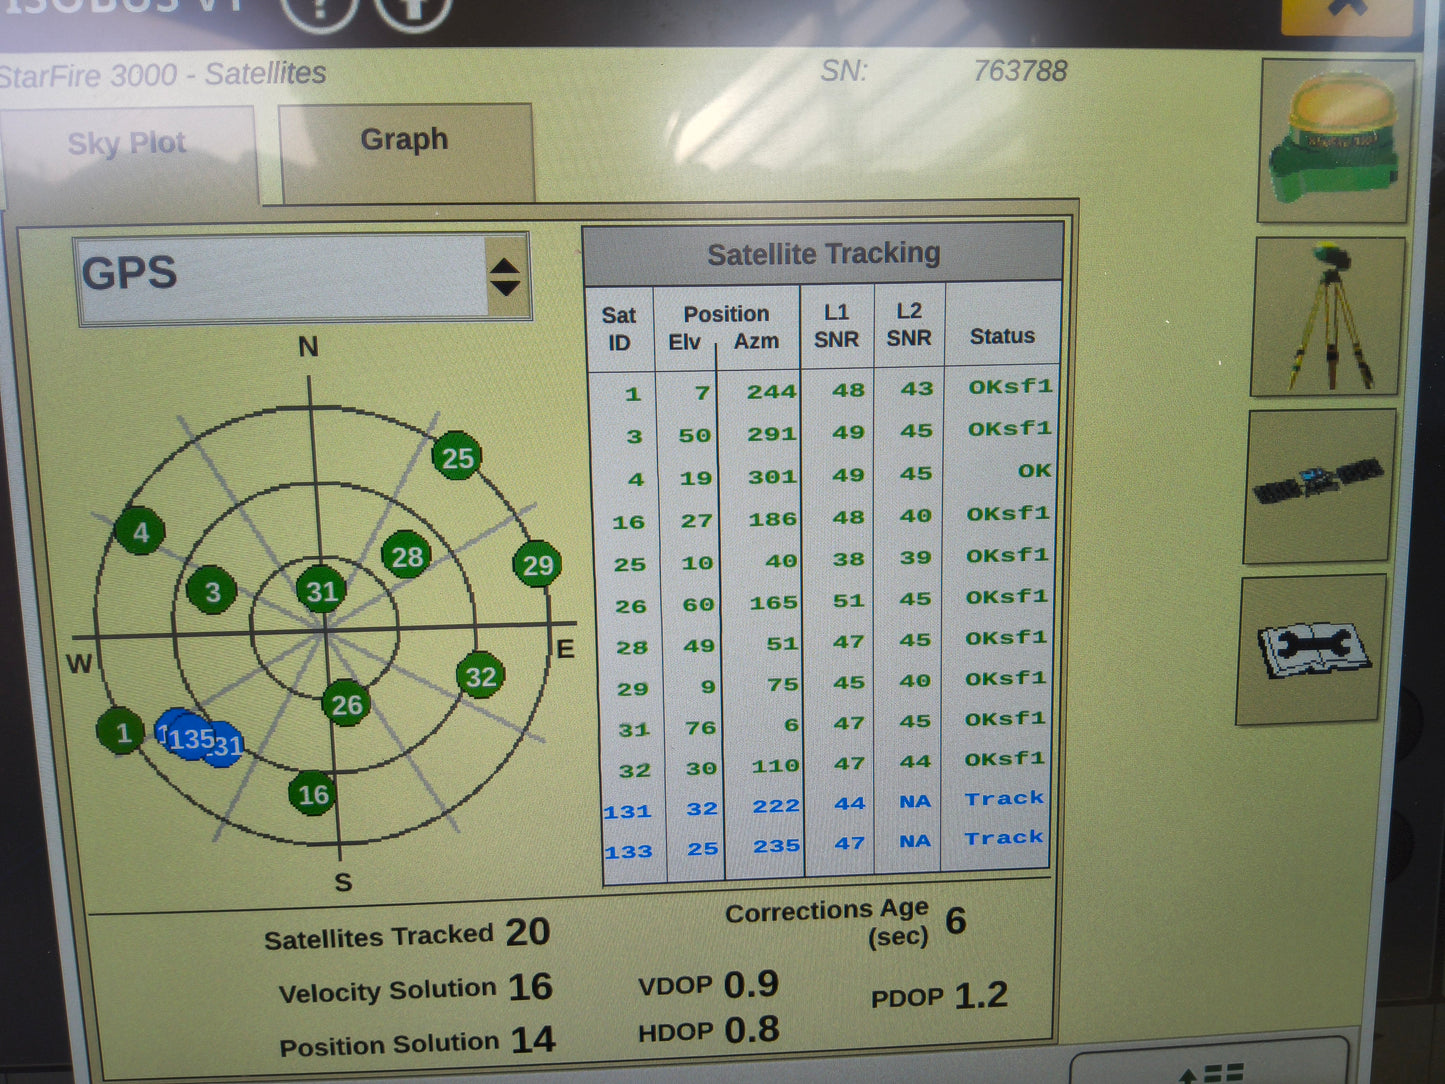This screenshot has width=1445, height=1084.
Task: Click azimuth value 244
Action: point(772,392)
